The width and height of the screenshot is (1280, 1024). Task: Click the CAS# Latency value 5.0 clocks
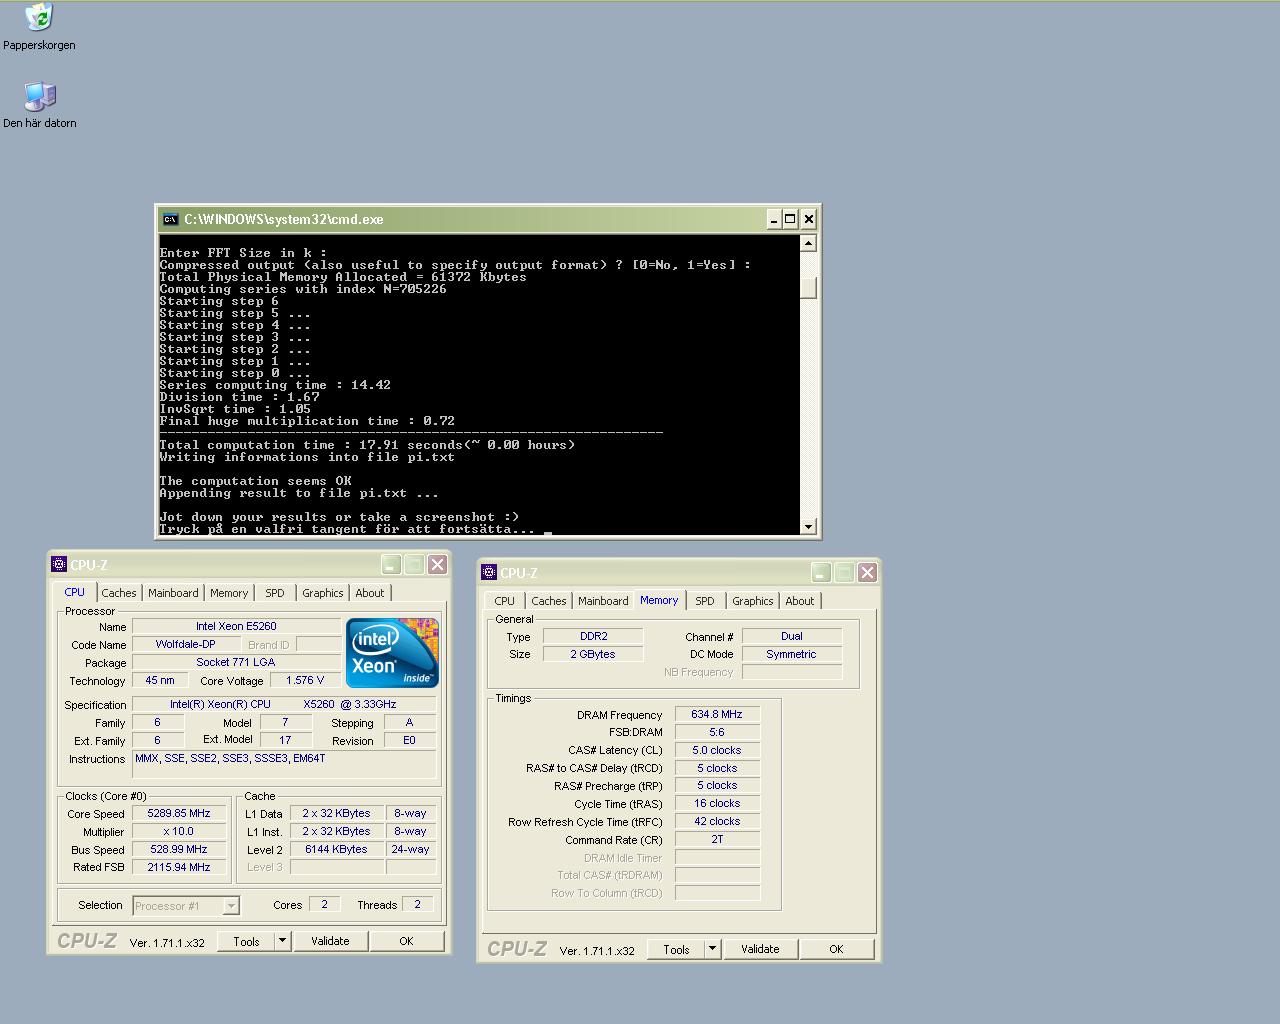717,751
